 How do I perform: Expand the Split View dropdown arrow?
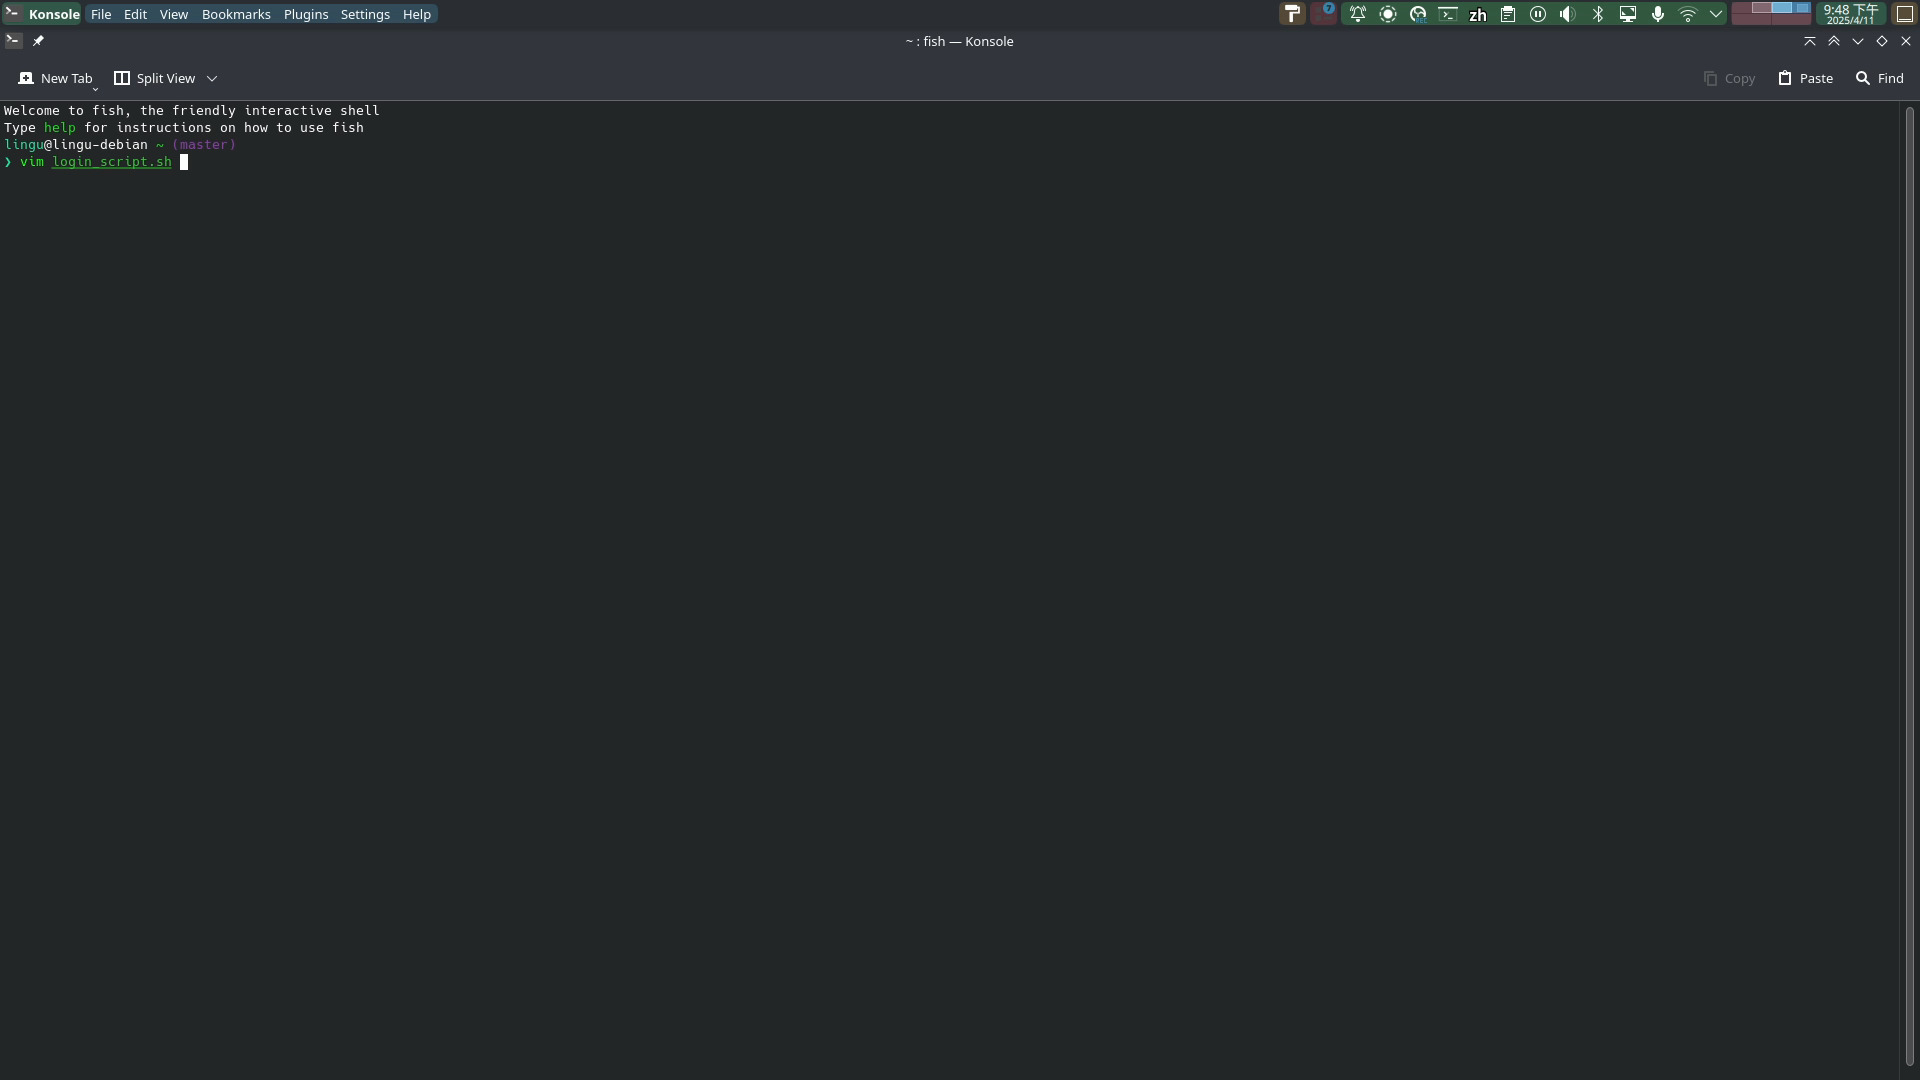[x=212, y=78]
